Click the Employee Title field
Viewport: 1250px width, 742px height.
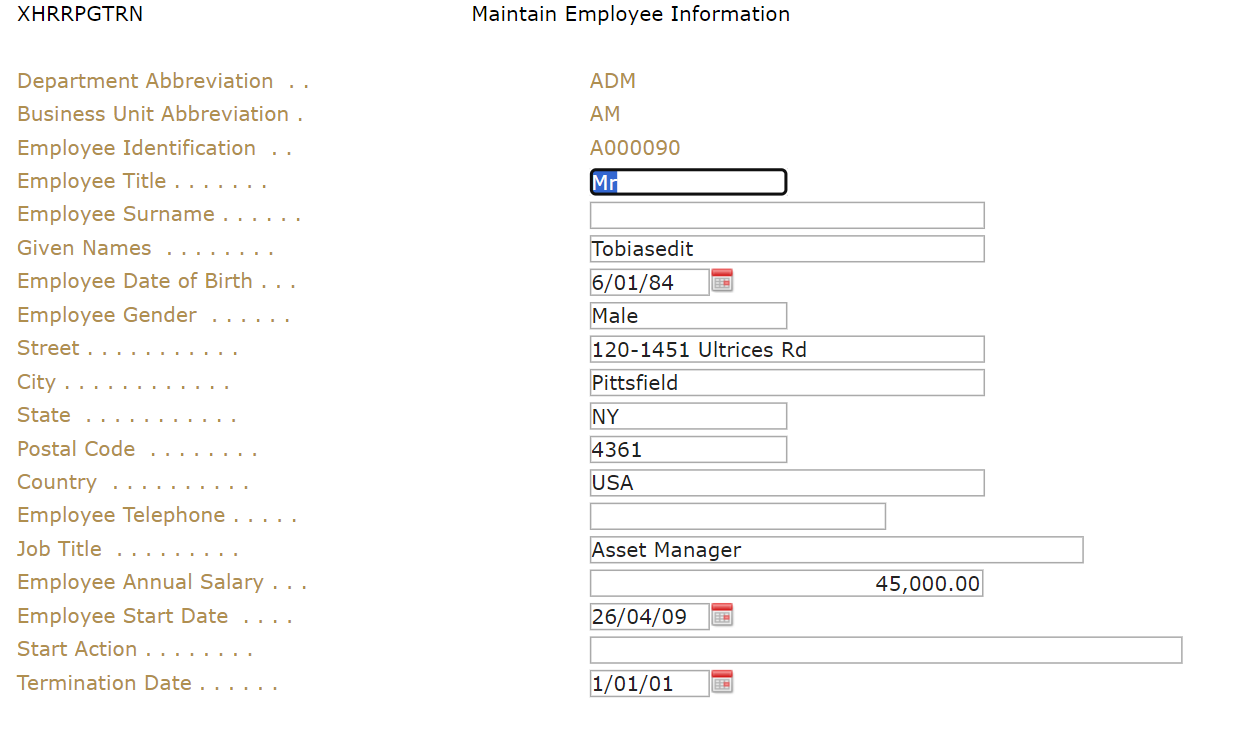688,182
